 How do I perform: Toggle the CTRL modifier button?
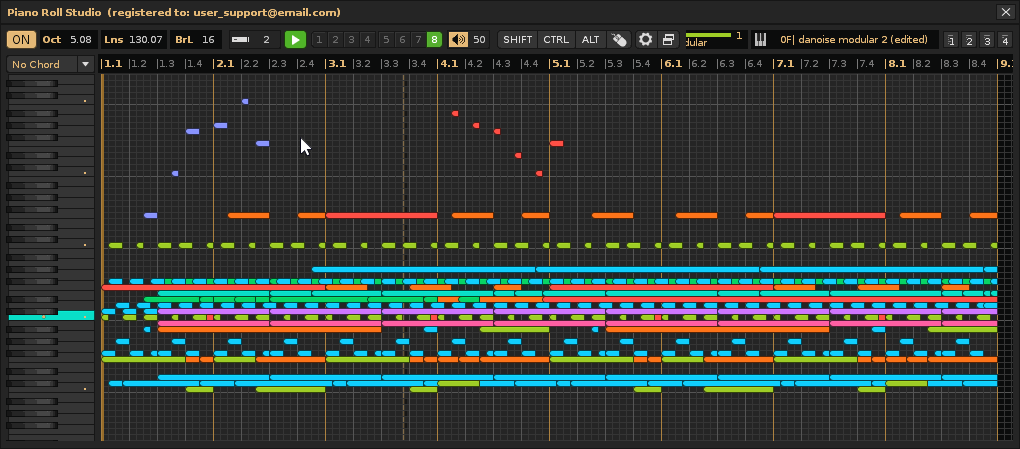point(556,40)
